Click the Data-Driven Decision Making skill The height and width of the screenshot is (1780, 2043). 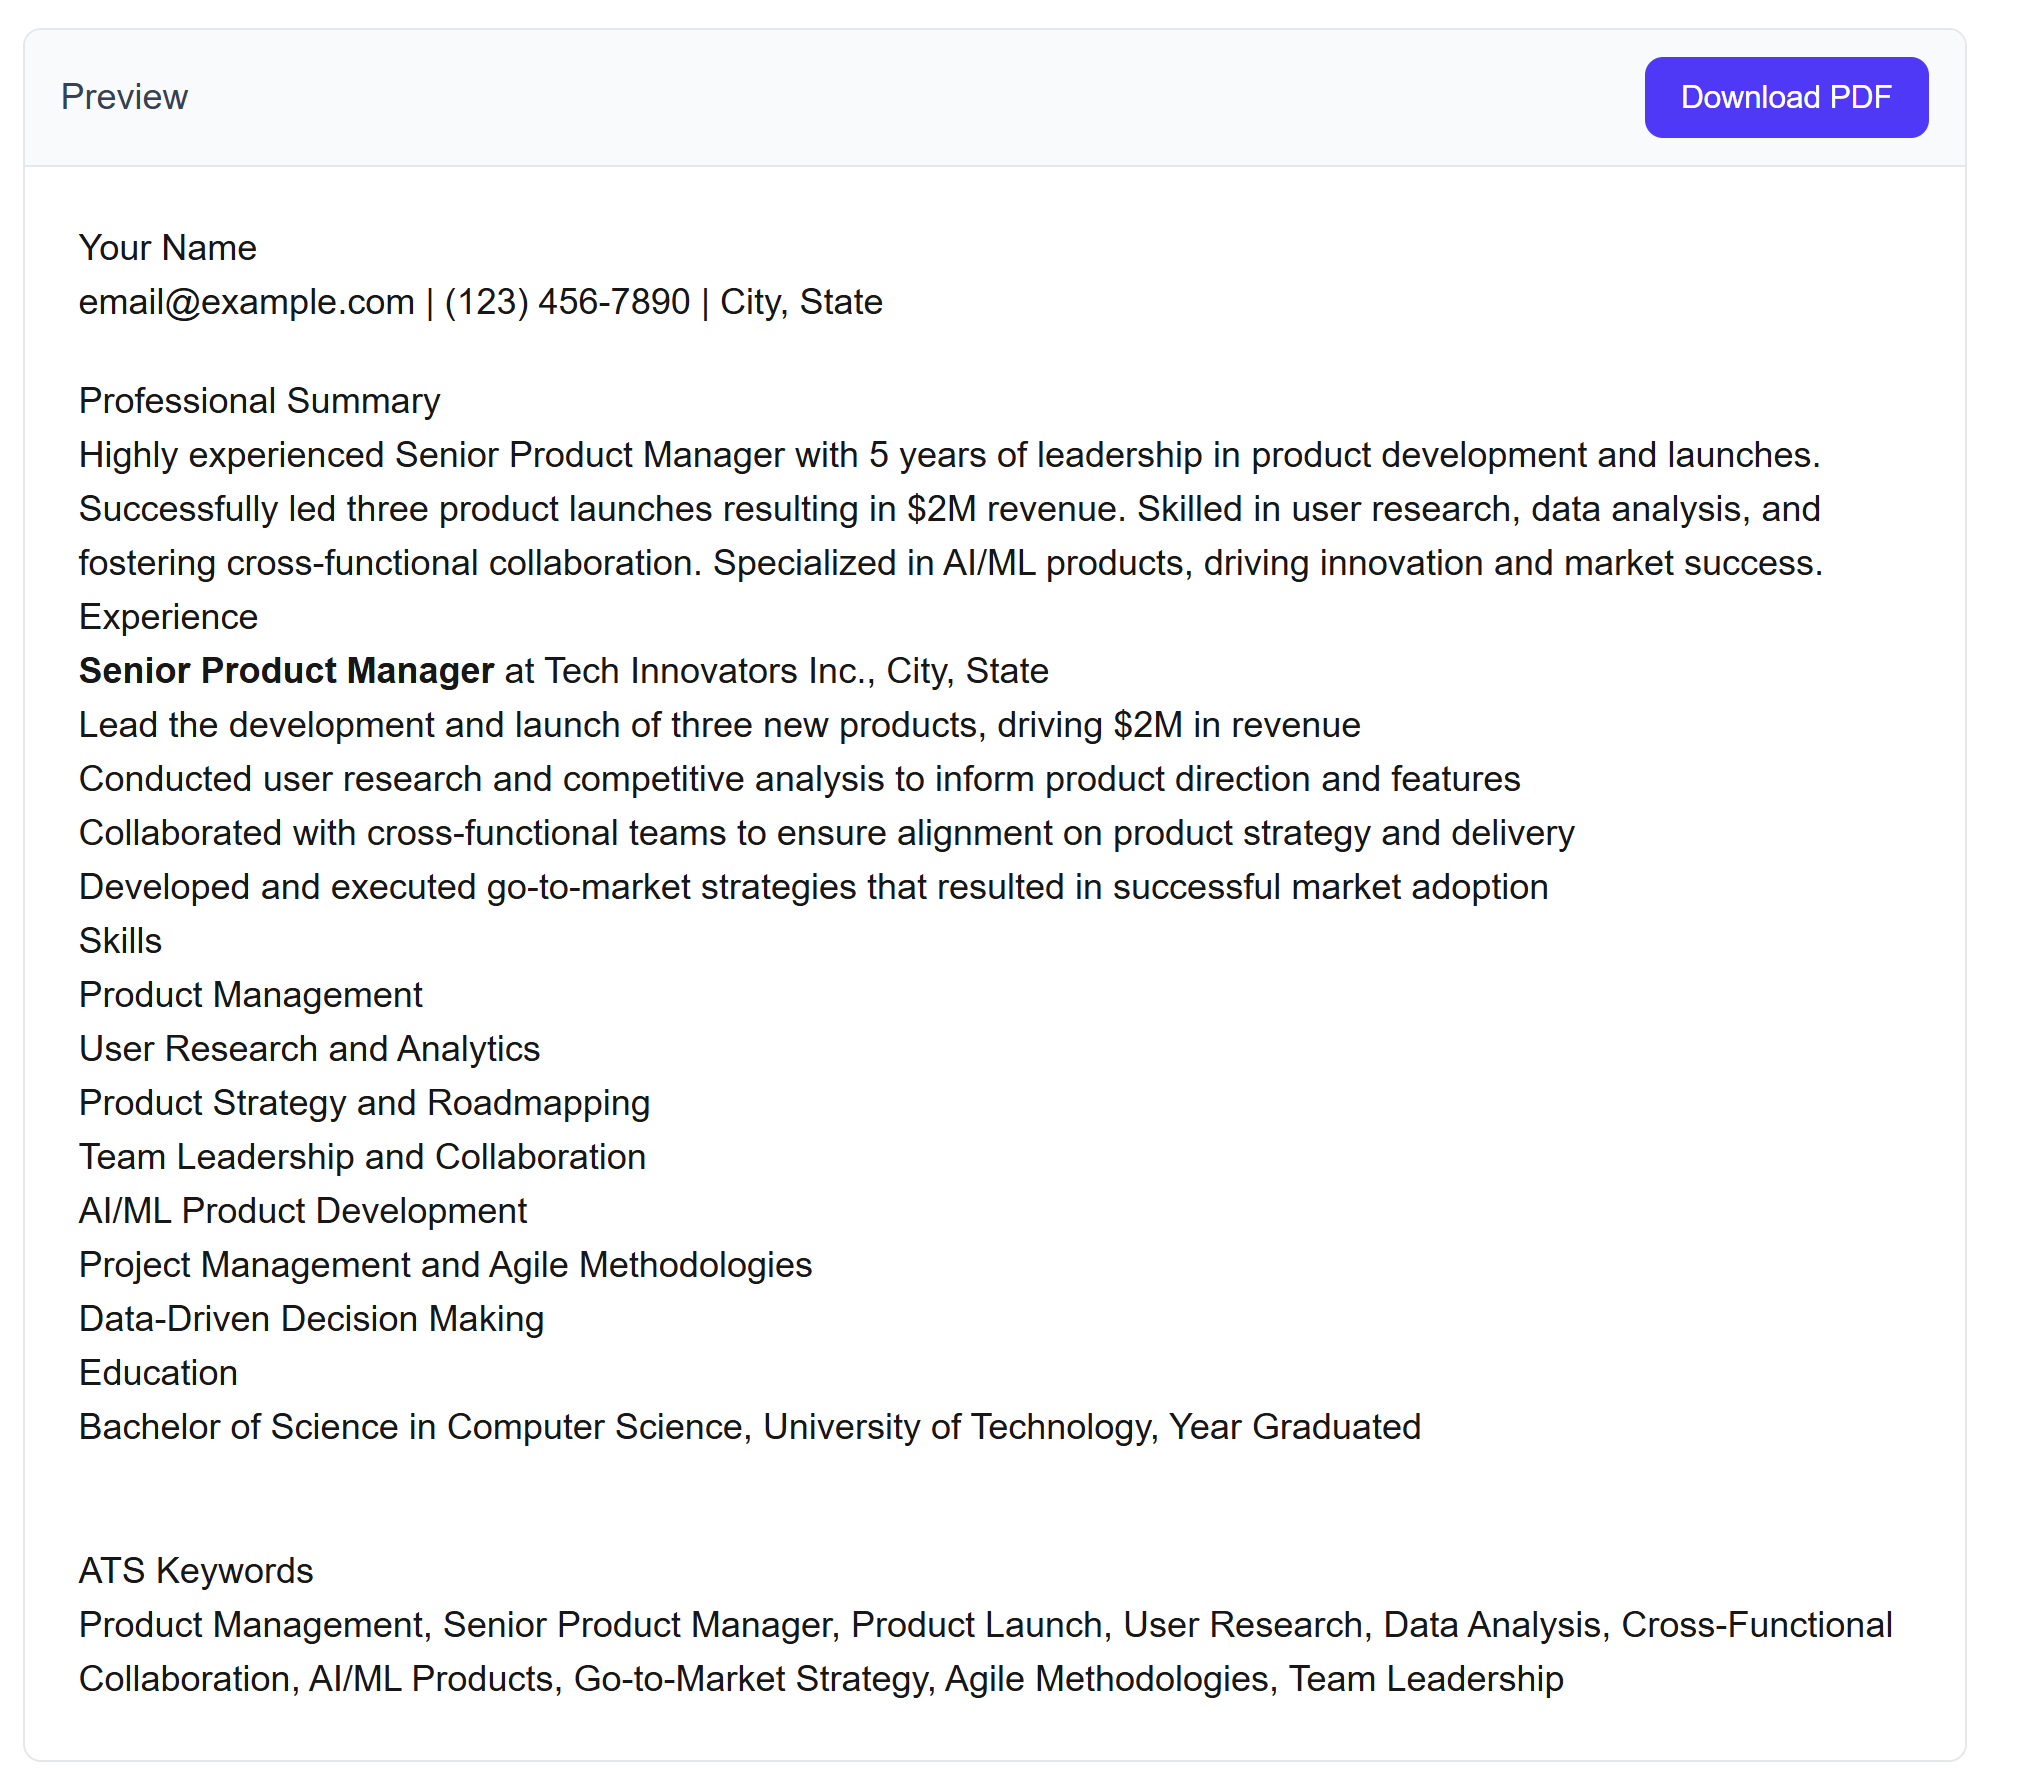pyautogui.click(x=311, y=1319)
